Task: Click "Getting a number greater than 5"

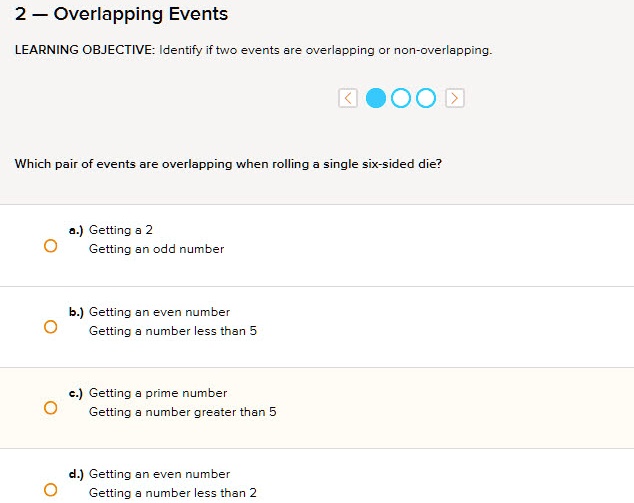Action: [x=182, y=412]
